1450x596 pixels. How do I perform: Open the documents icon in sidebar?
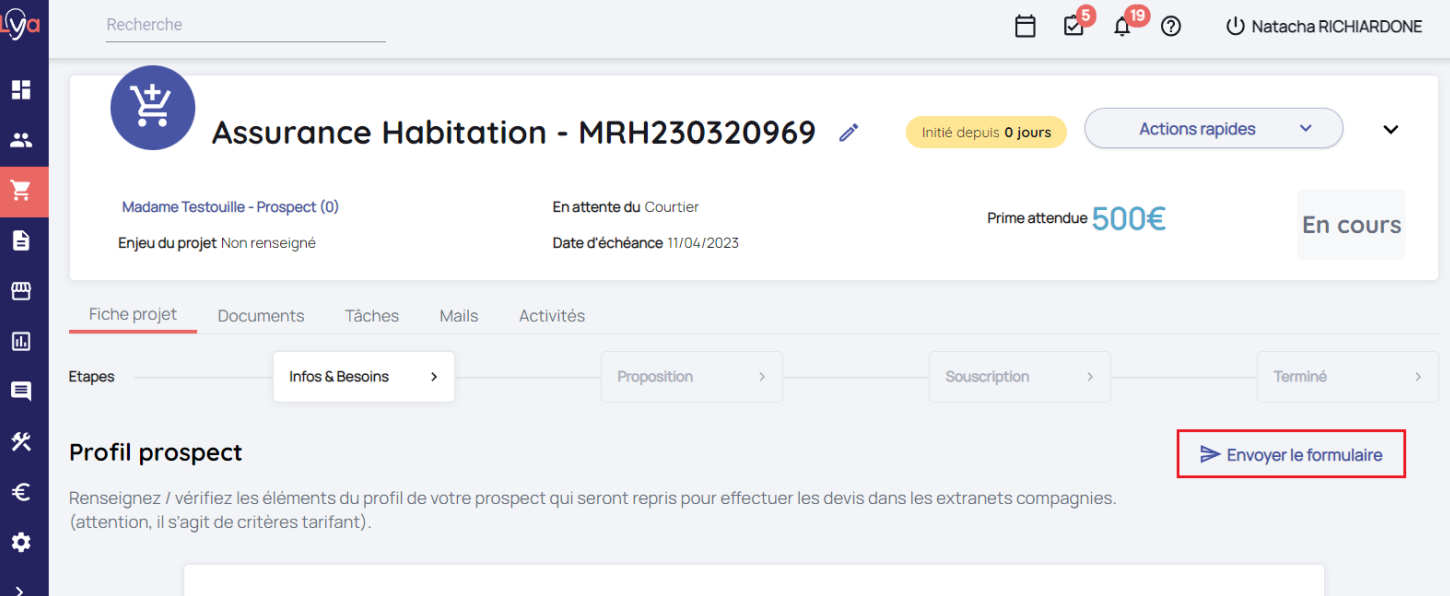(x=21, y=240)
